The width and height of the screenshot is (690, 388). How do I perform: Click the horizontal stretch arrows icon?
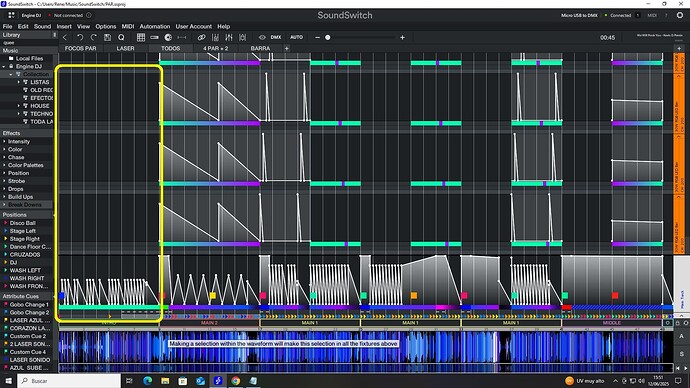pos(182,37)
